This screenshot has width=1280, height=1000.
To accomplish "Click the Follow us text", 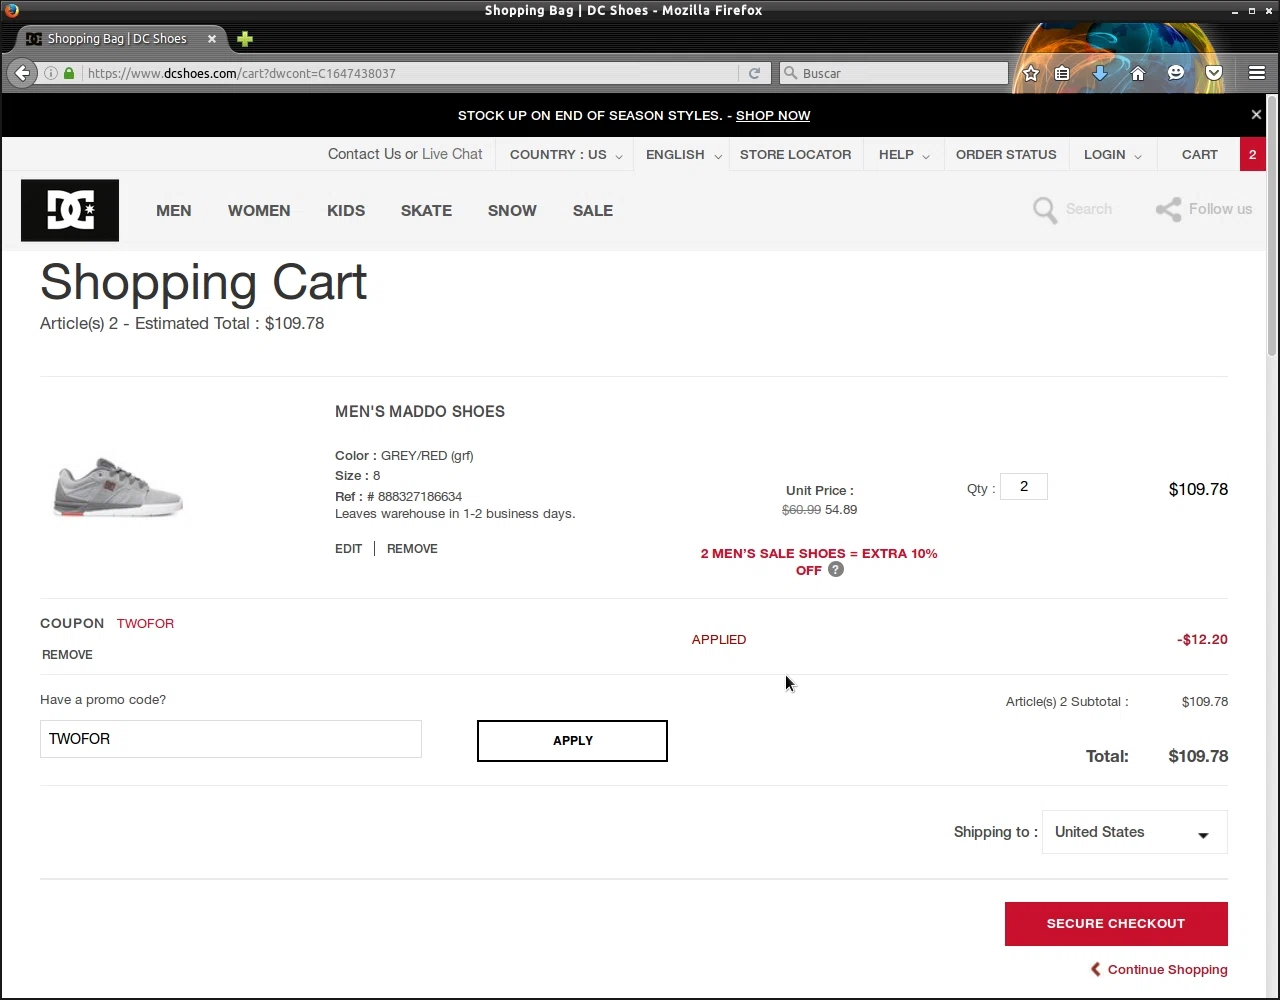I will (x=1220, y=209).
